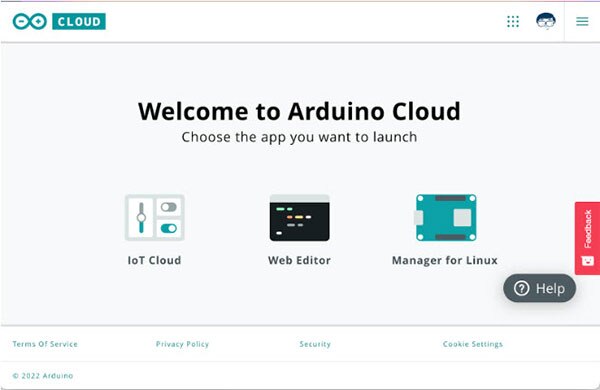600x390 pixels.
Task: Open the Terms Of Service link
Action: tap(45, 344)
